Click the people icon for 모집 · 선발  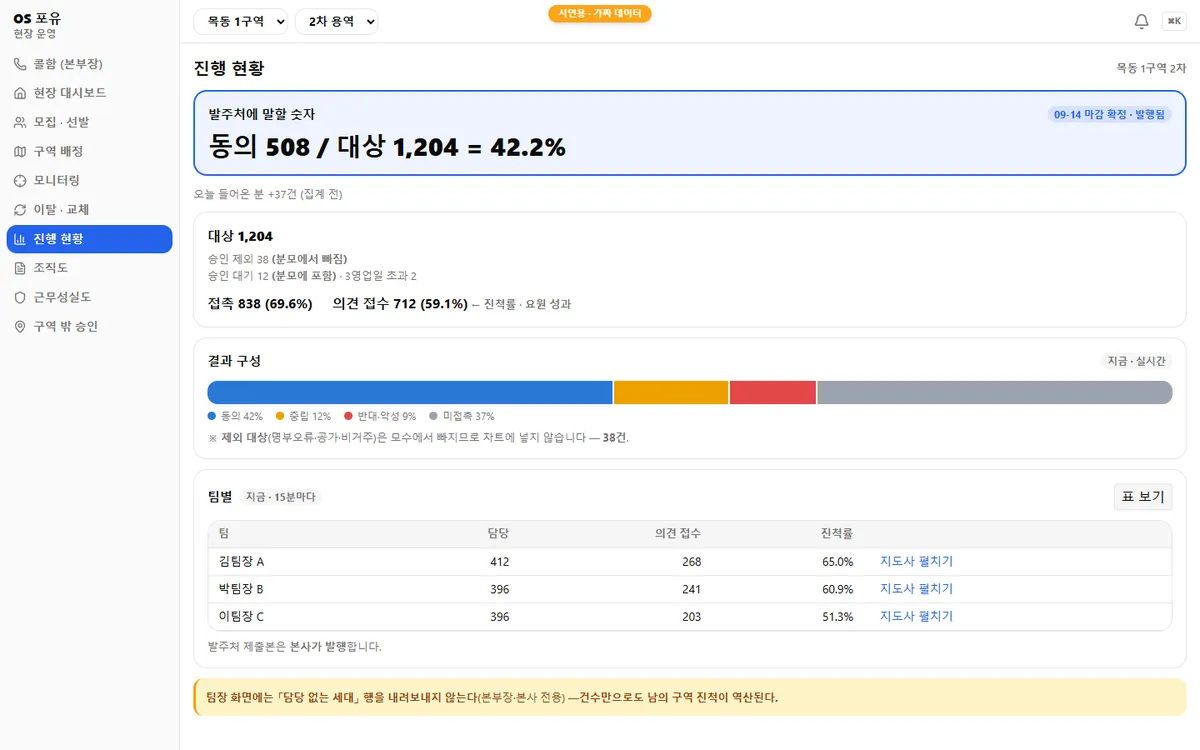coord(20,122)
